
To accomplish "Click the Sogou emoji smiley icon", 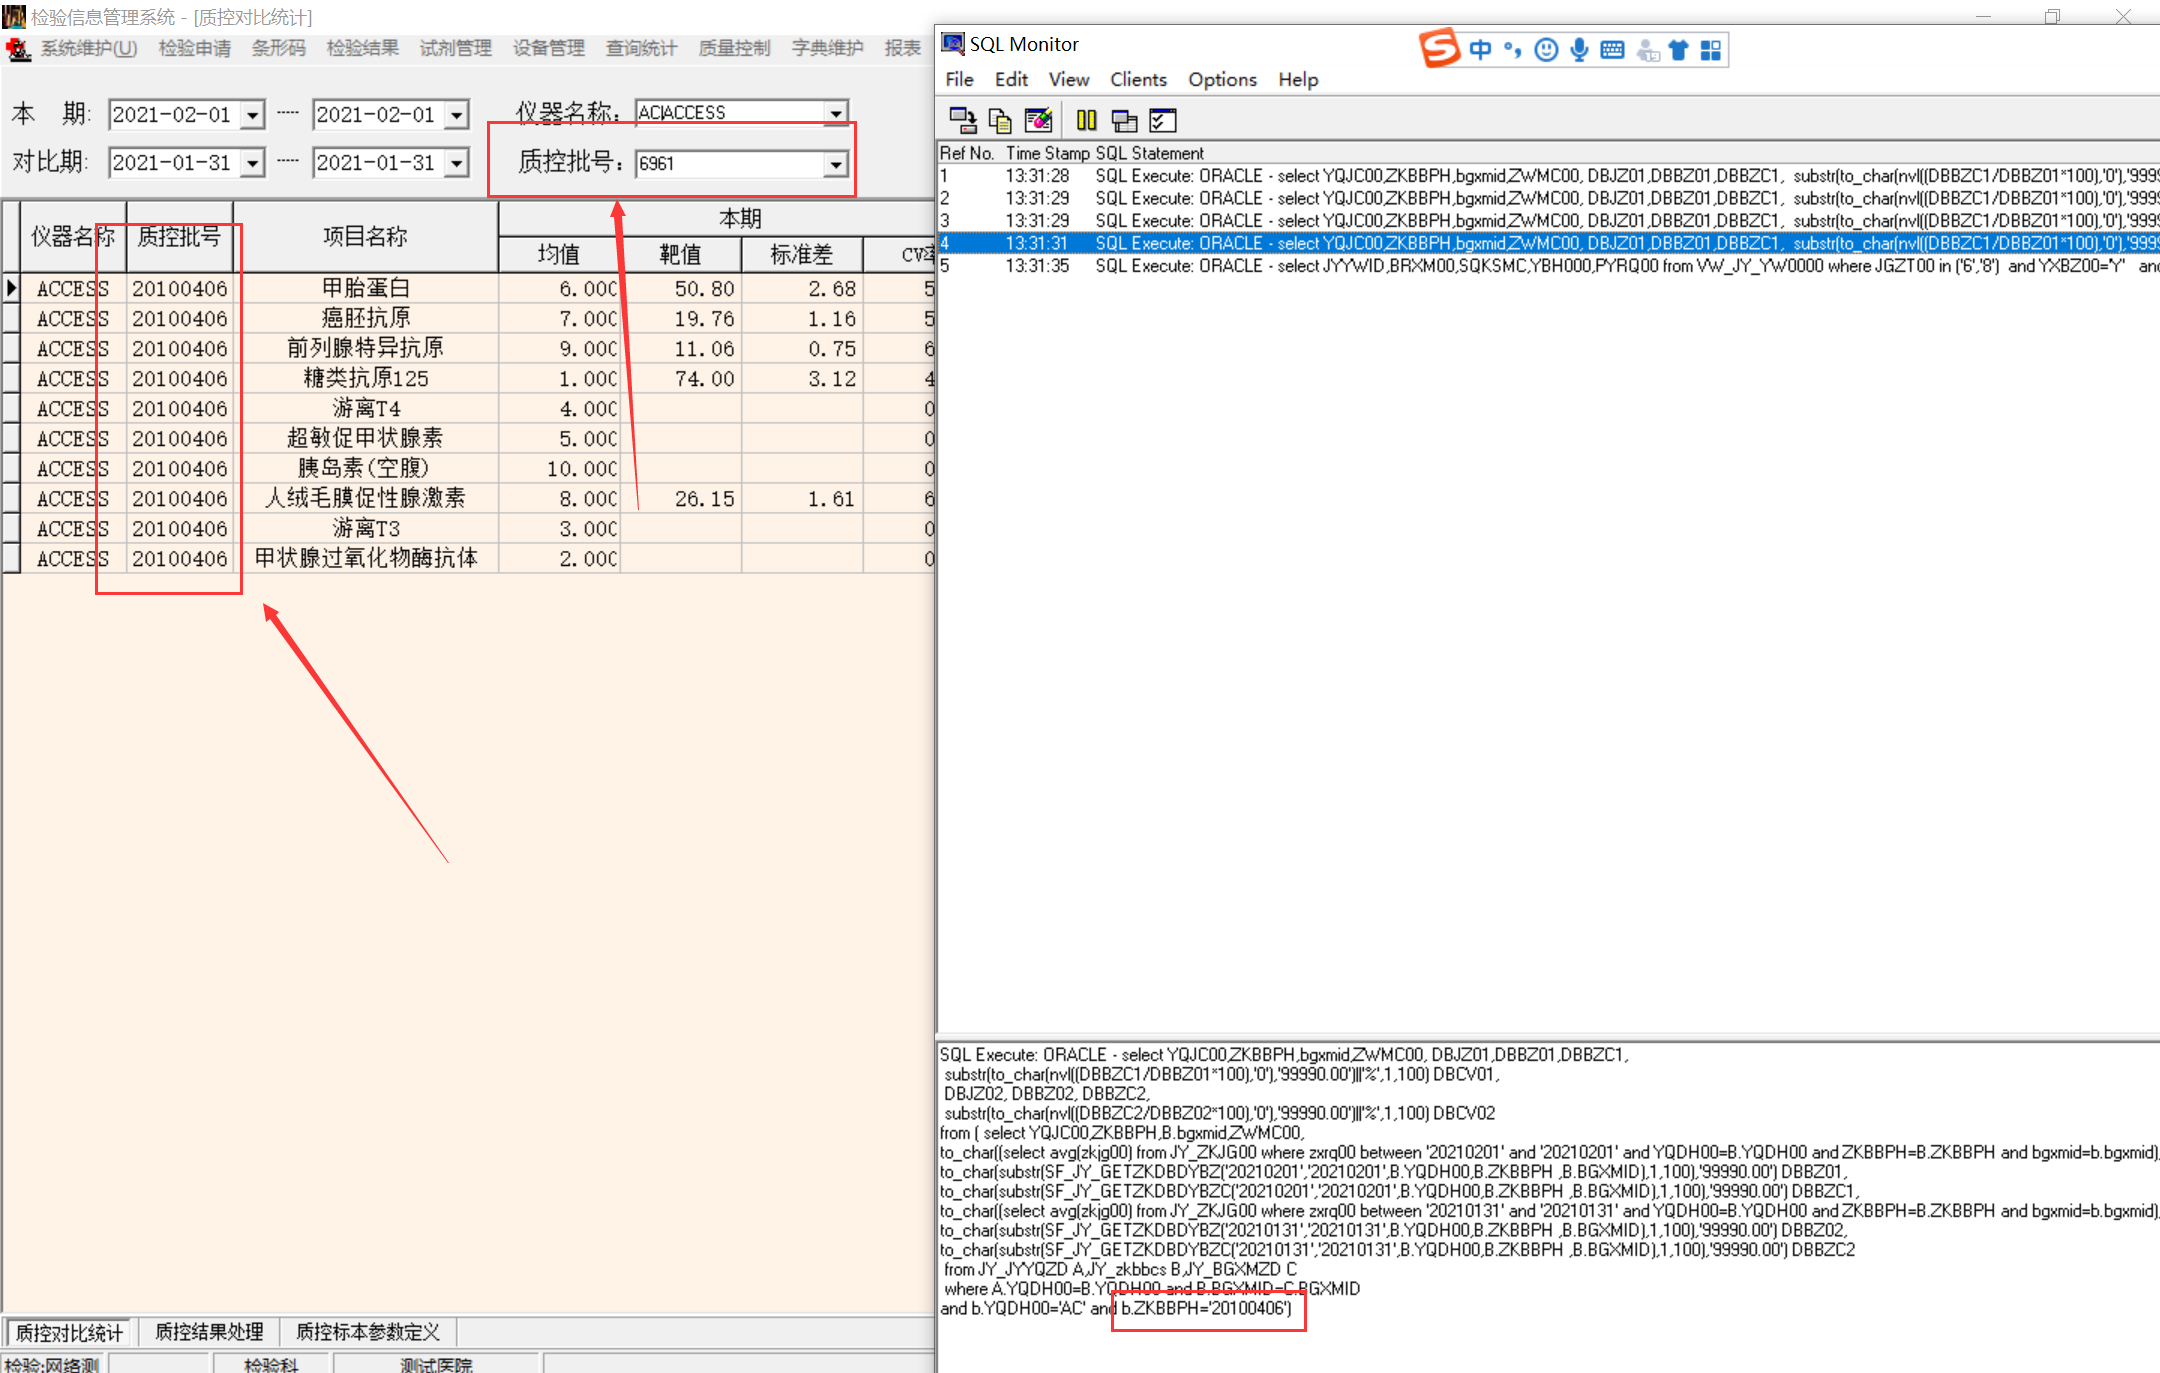I will pyautogui.click(x=1546, y=50).
